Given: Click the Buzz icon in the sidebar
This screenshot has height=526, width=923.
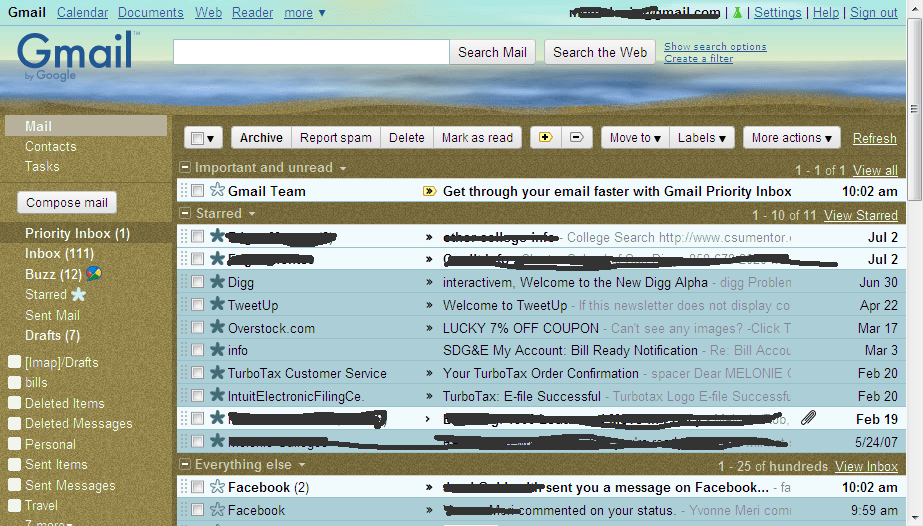Looking at the screenshot, I should coord(93,274).
